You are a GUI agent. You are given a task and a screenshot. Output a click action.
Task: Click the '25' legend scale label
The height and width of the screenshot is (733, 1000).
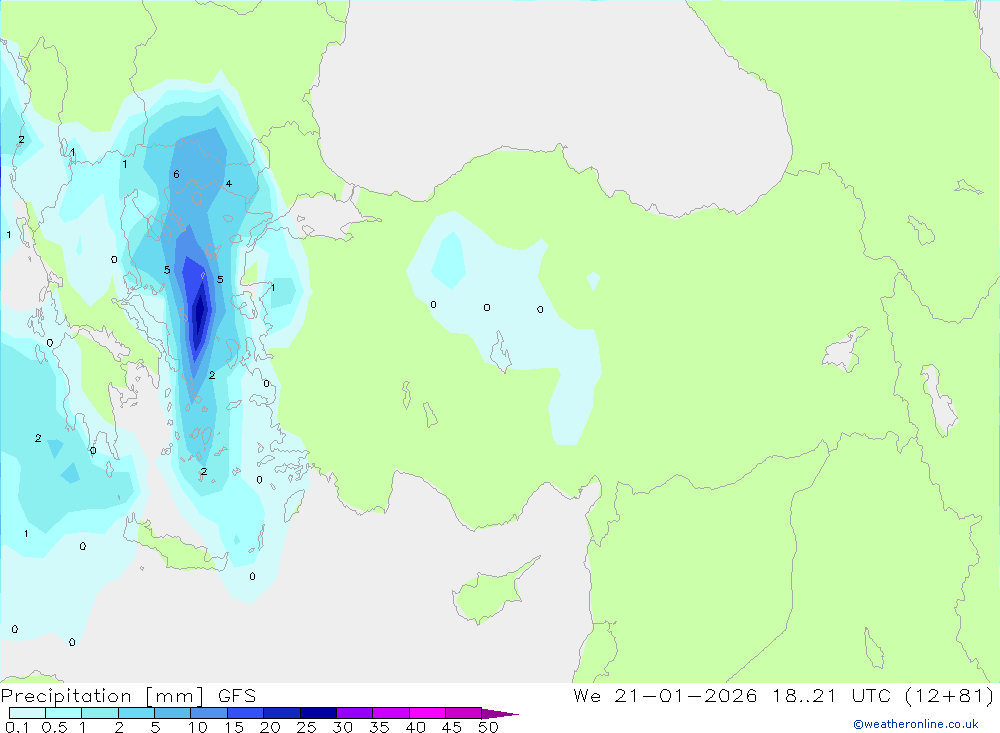(307, 727)
